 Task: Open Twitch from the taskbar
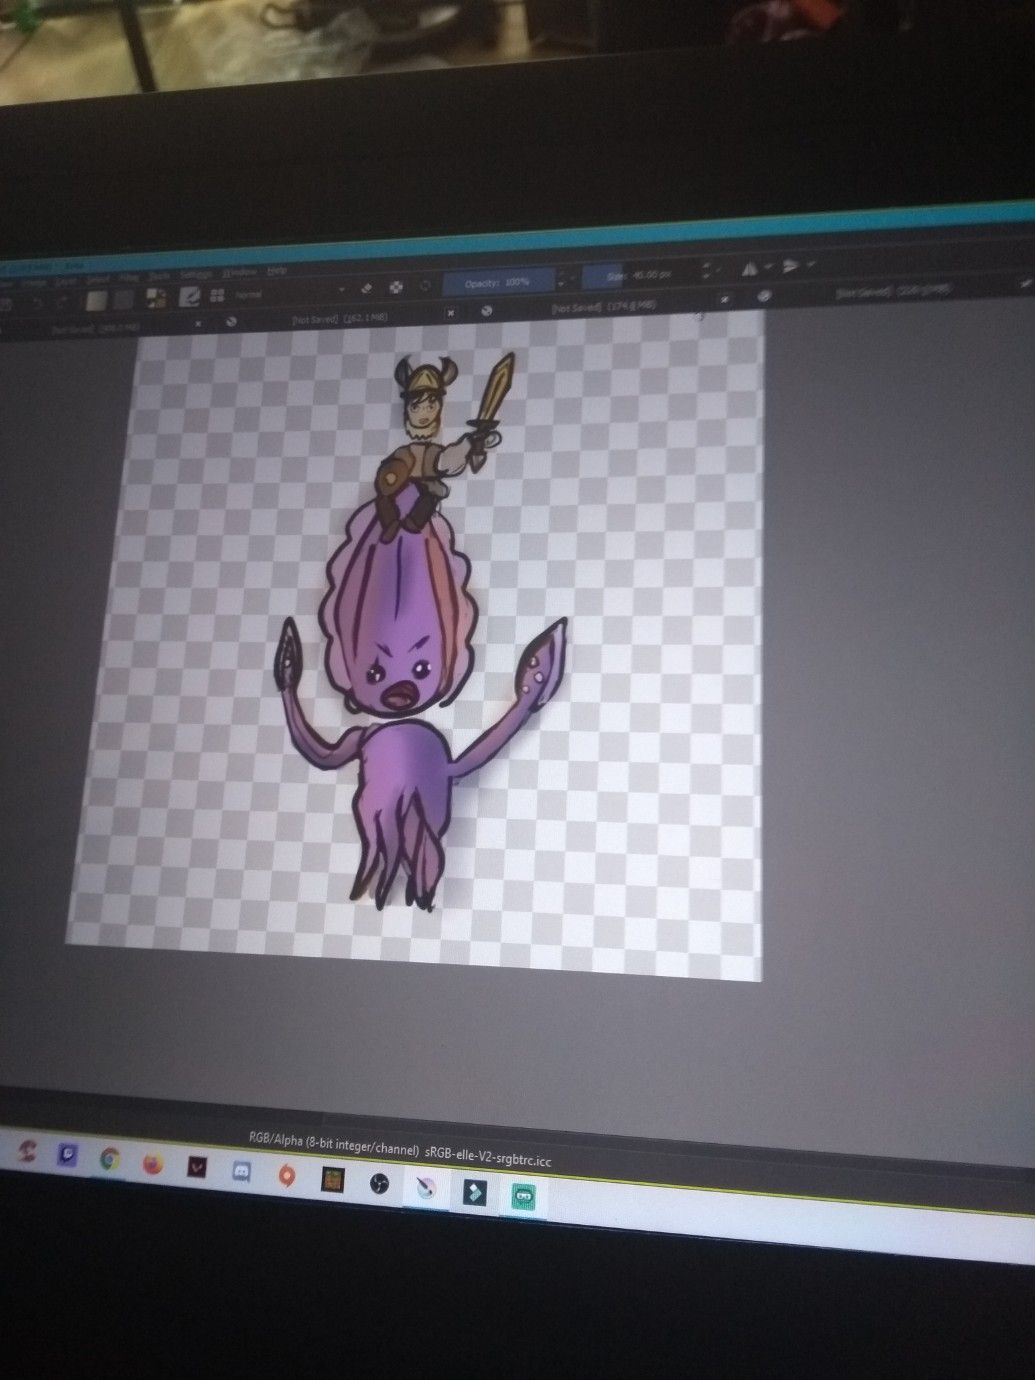click(67, 1156)
